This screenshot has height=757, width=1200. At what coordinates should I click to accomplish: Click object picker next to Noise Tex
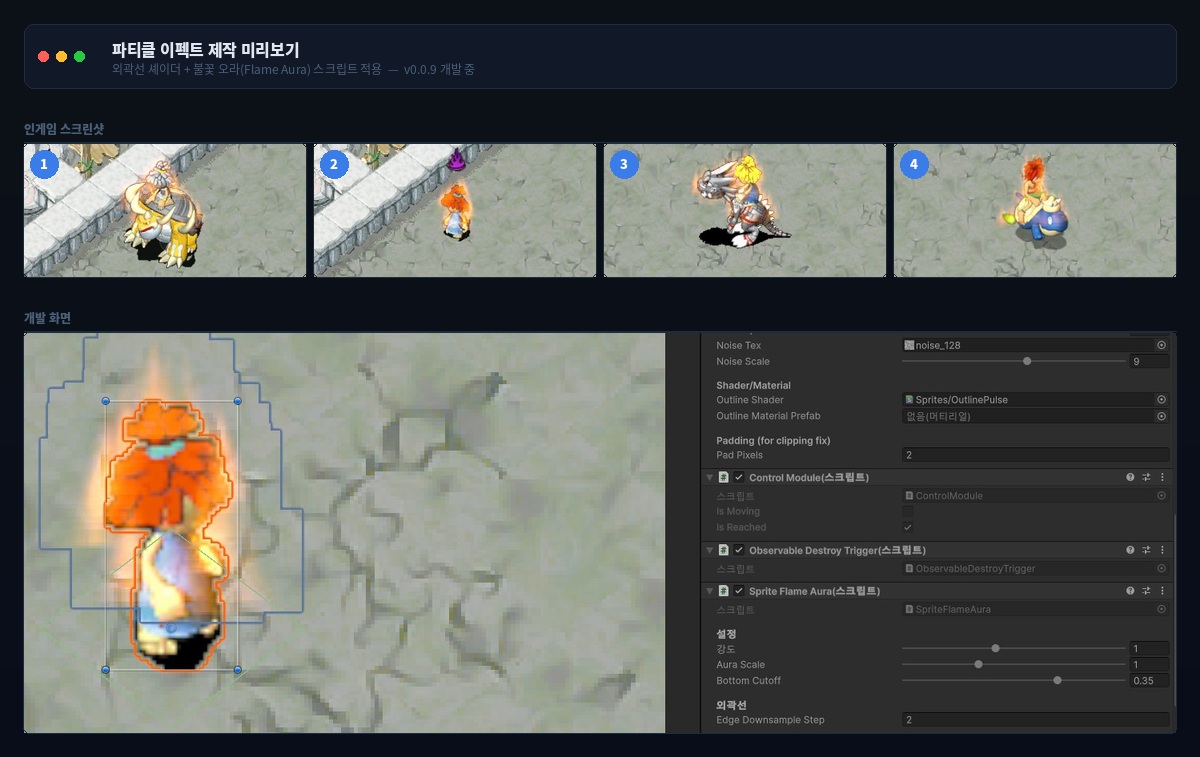(1161, 345)
